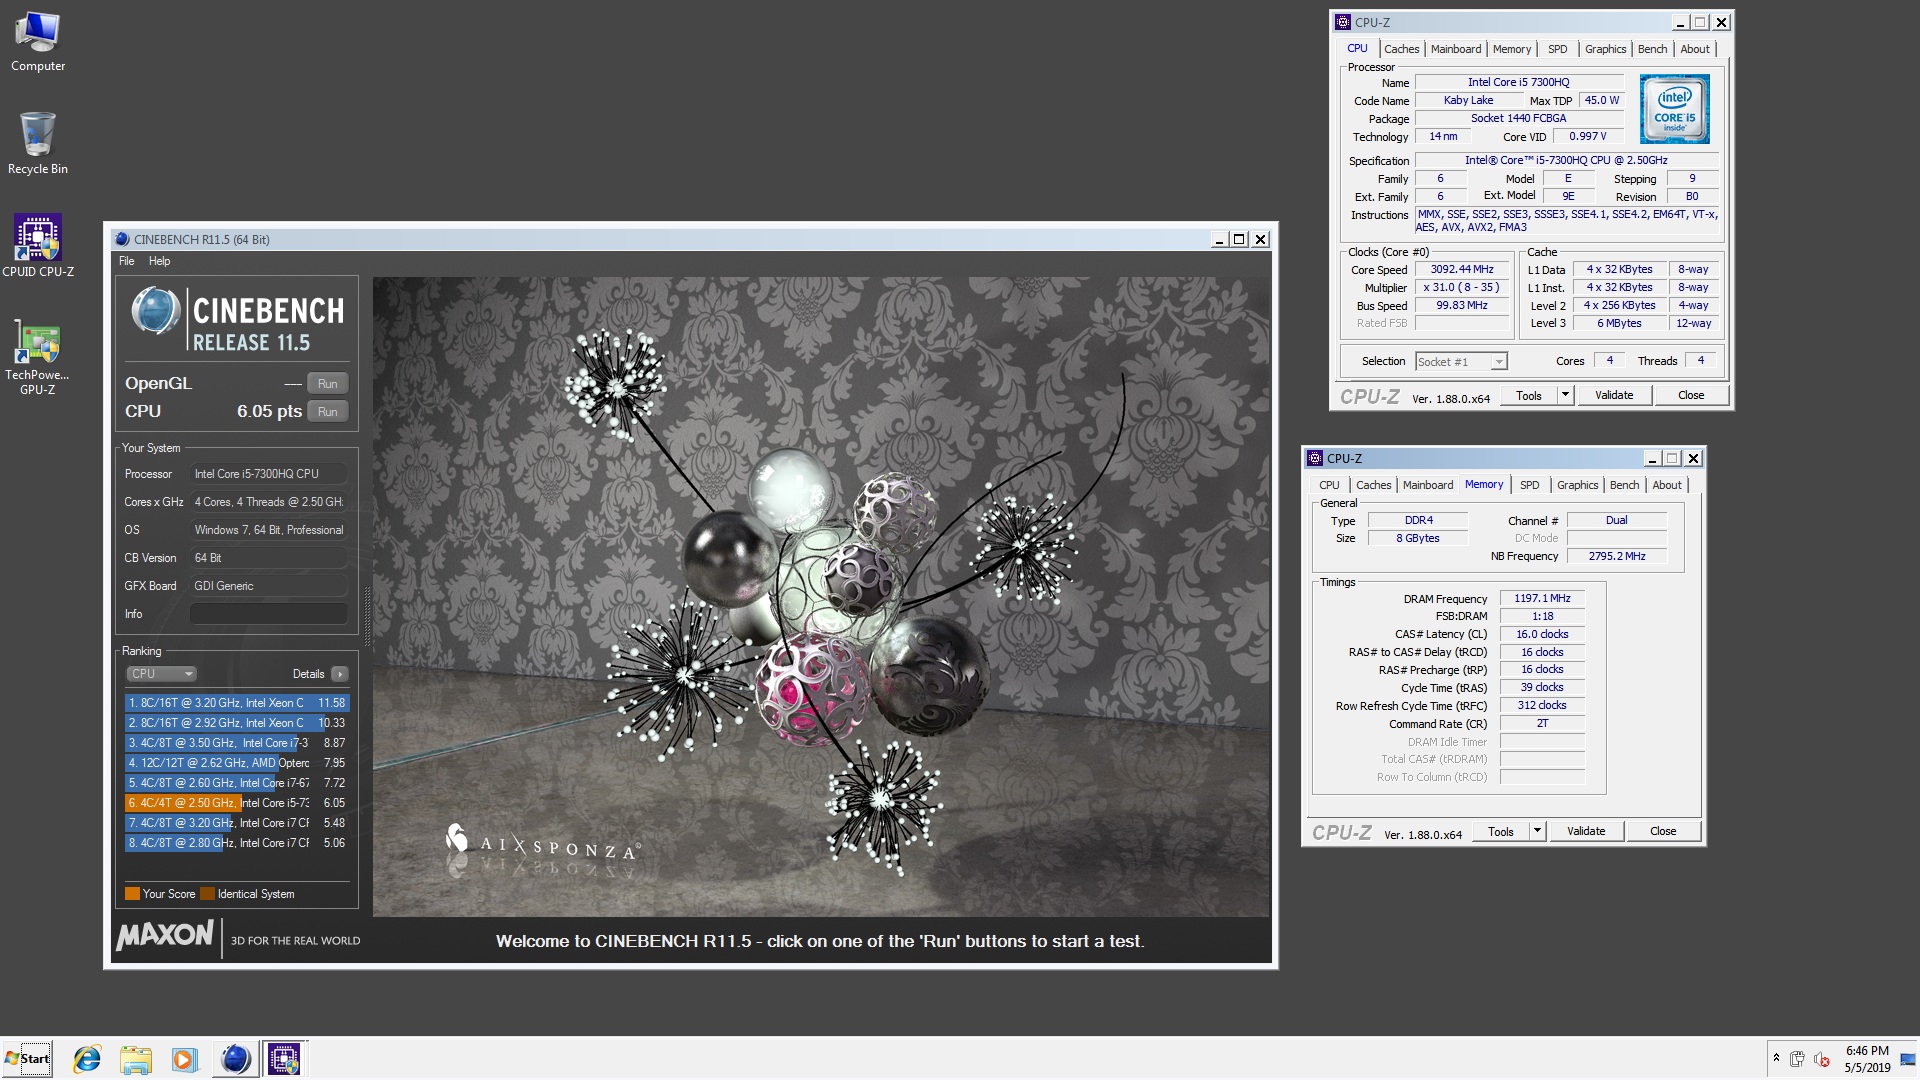Viewport: 1920px width, 1080px height.
Task: Launch TechPowerUp GPU-Z desktop shortcut
Action: (x=38, y=356)
